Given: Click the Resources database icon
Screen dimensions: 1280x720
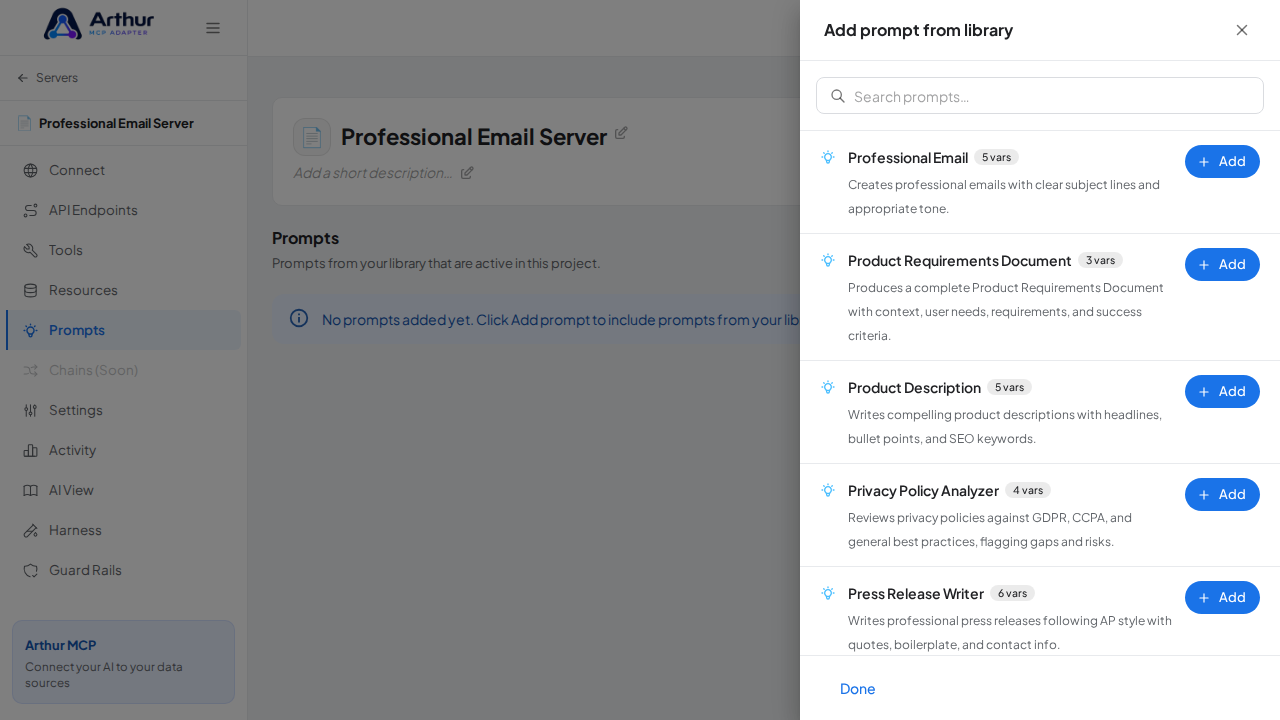Looking at the screenshot, I should coord(31,290).
